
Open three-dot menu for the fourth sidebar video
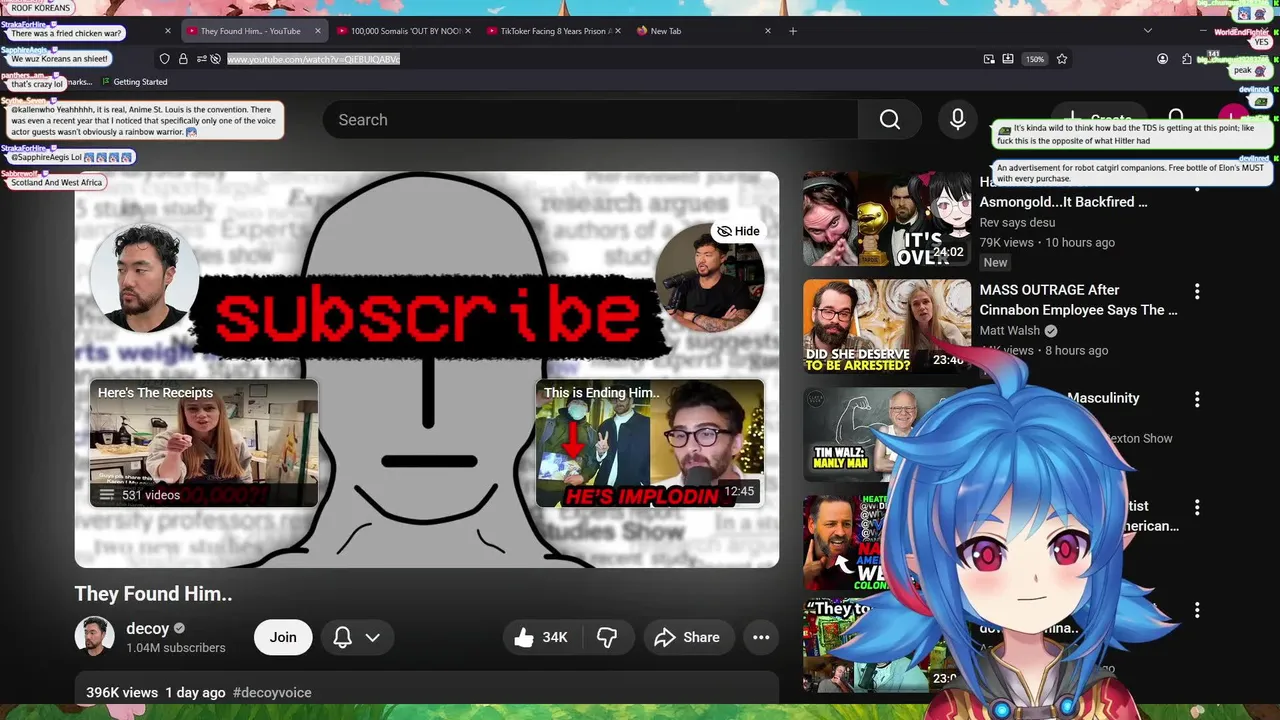coord(1197,507)
